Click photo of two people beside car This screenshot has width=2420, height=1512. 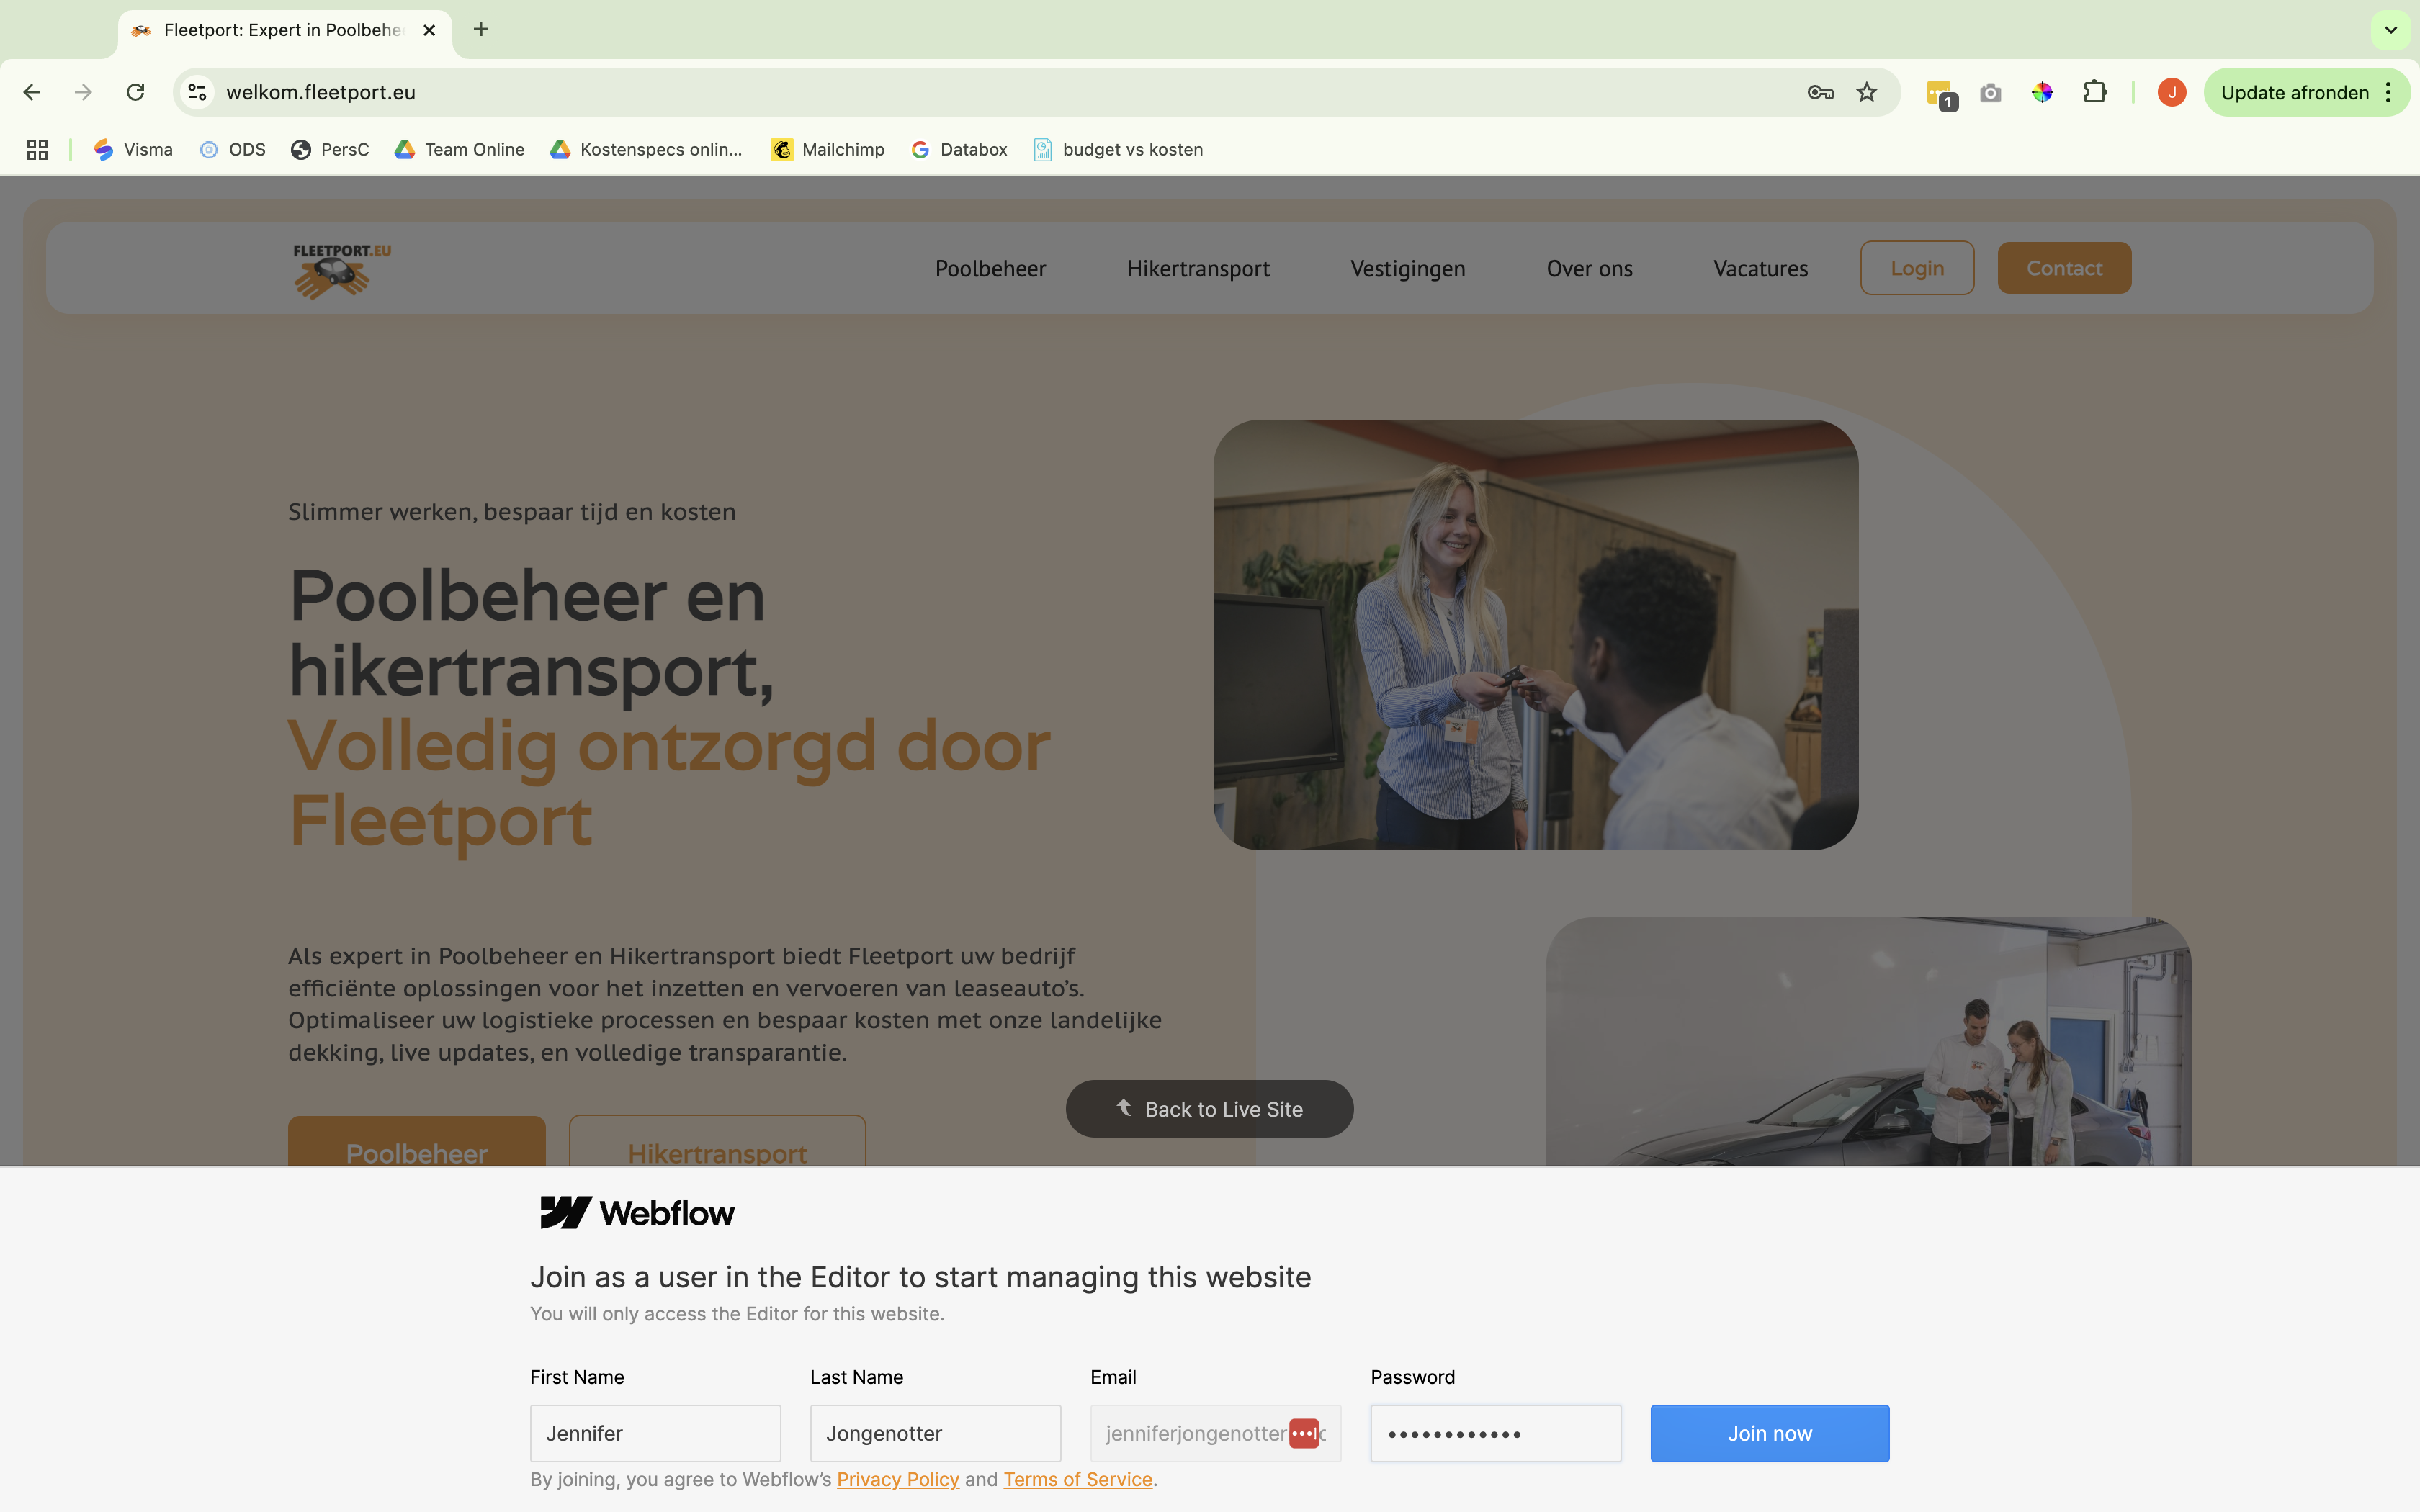point(1868,1042)
